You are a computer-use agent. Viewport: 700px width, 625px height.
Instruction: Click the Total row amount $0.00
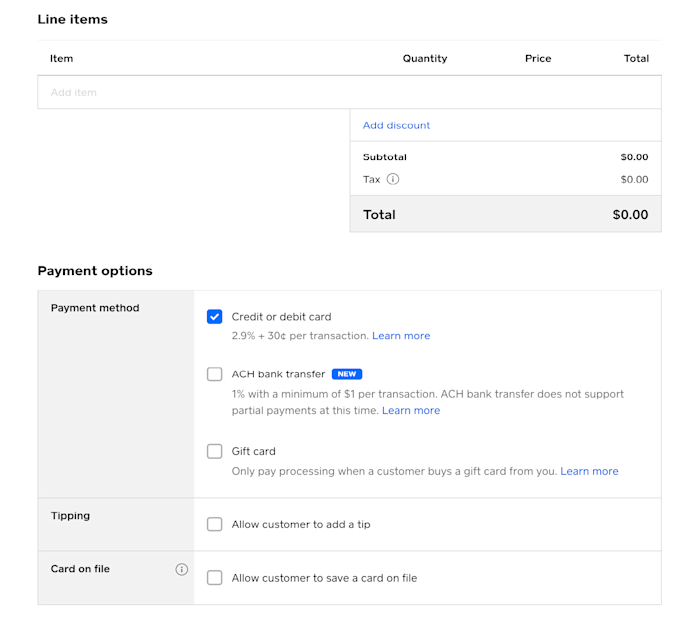click(x=630, y=215)
